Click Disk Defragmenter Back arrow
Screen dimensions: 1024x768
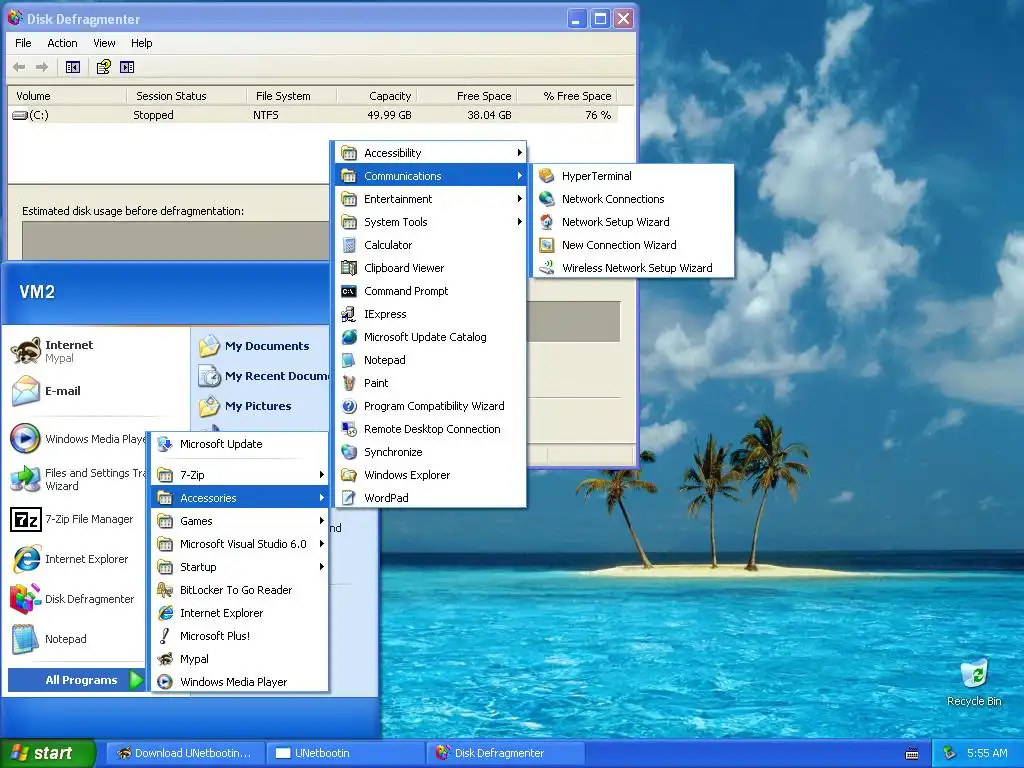click(20, 67)
